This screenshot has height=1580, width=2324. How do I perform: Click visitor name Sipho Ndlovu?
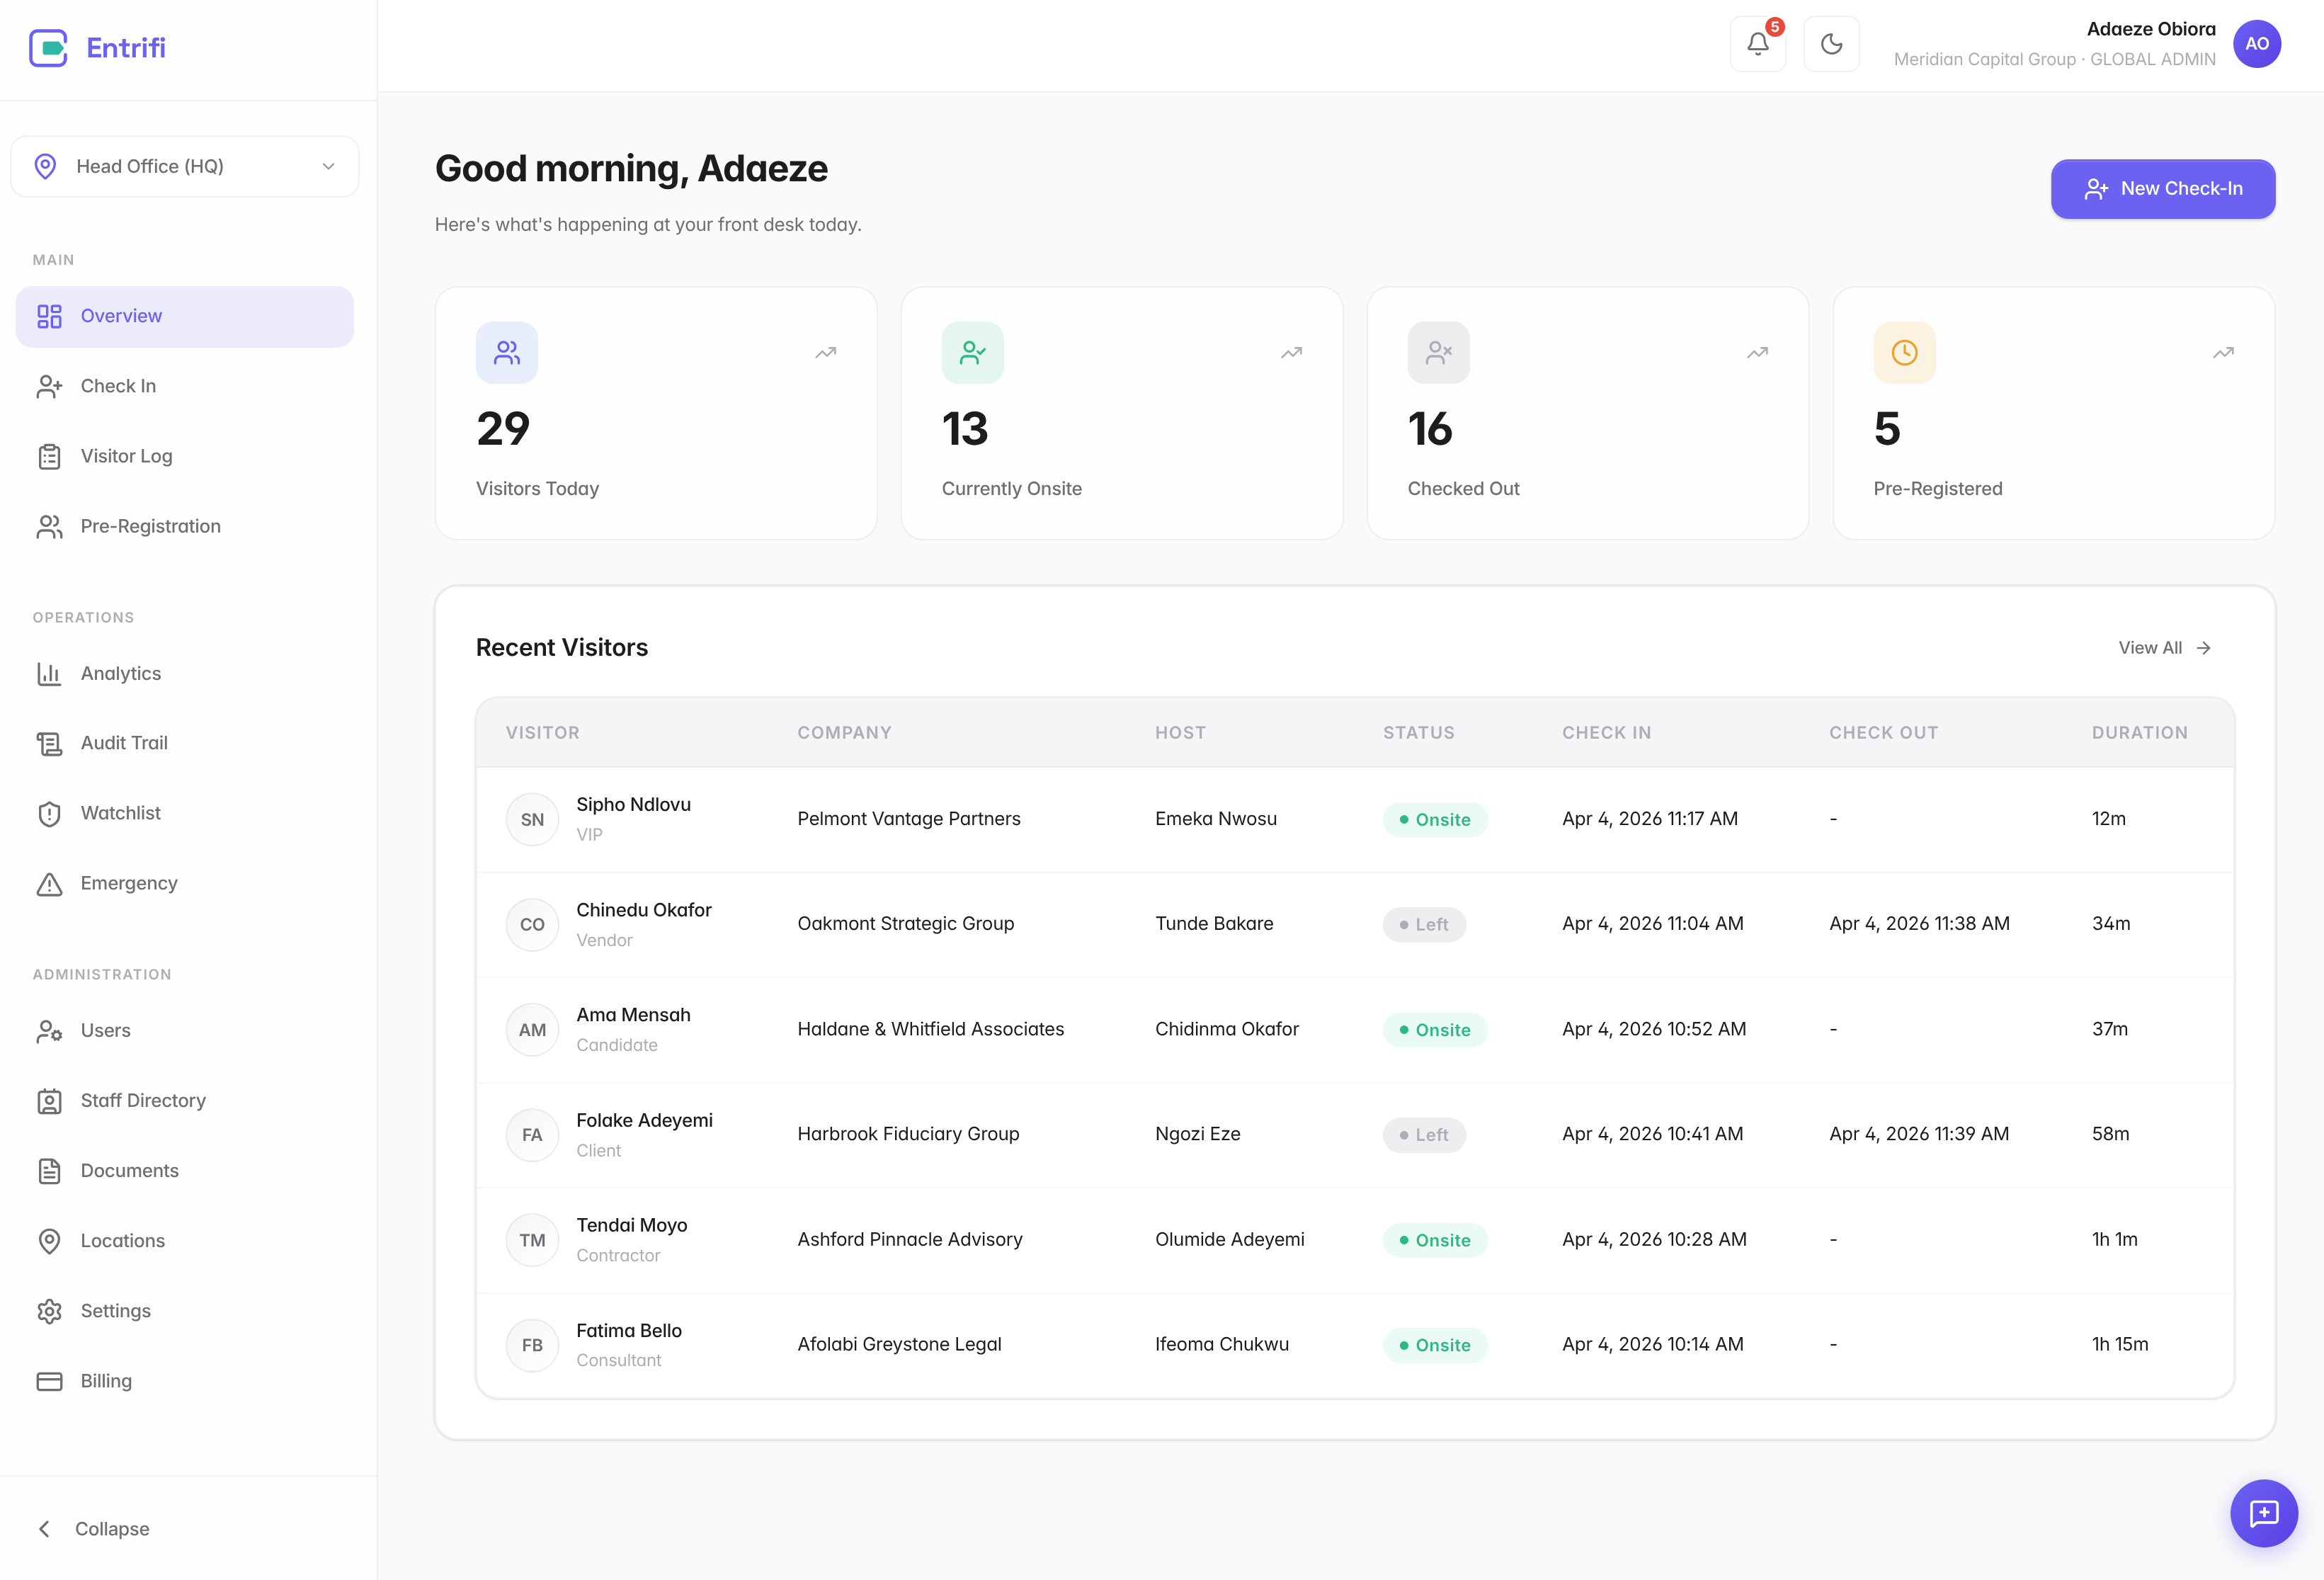[633, 805]
